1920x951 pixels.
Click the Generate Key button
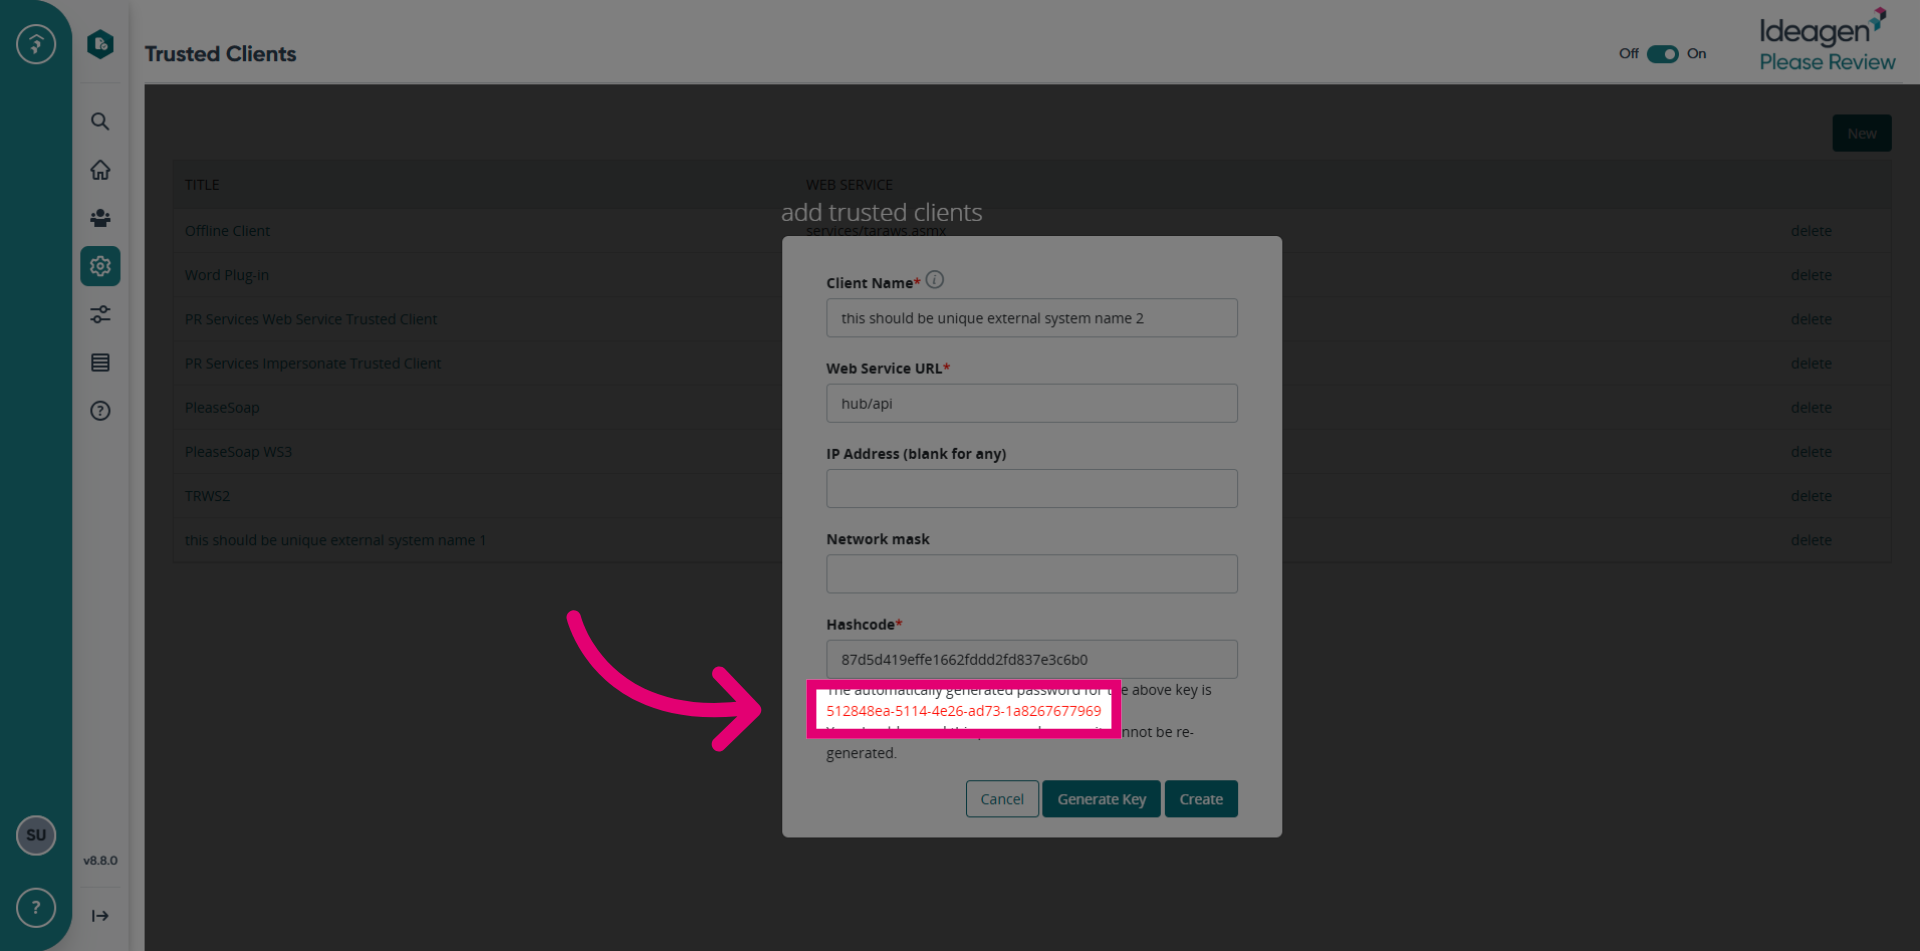(1101, 799)
